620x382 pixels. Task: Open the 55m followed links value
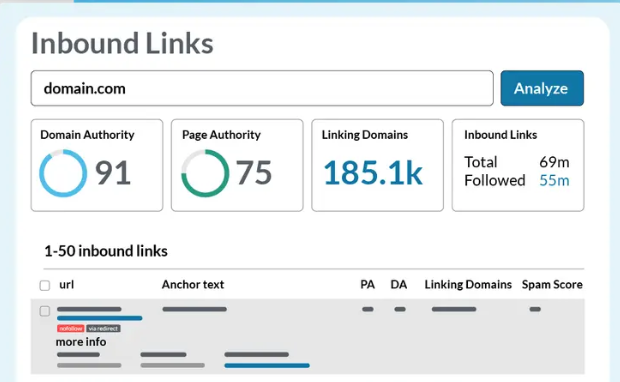[x=554, y=180]
